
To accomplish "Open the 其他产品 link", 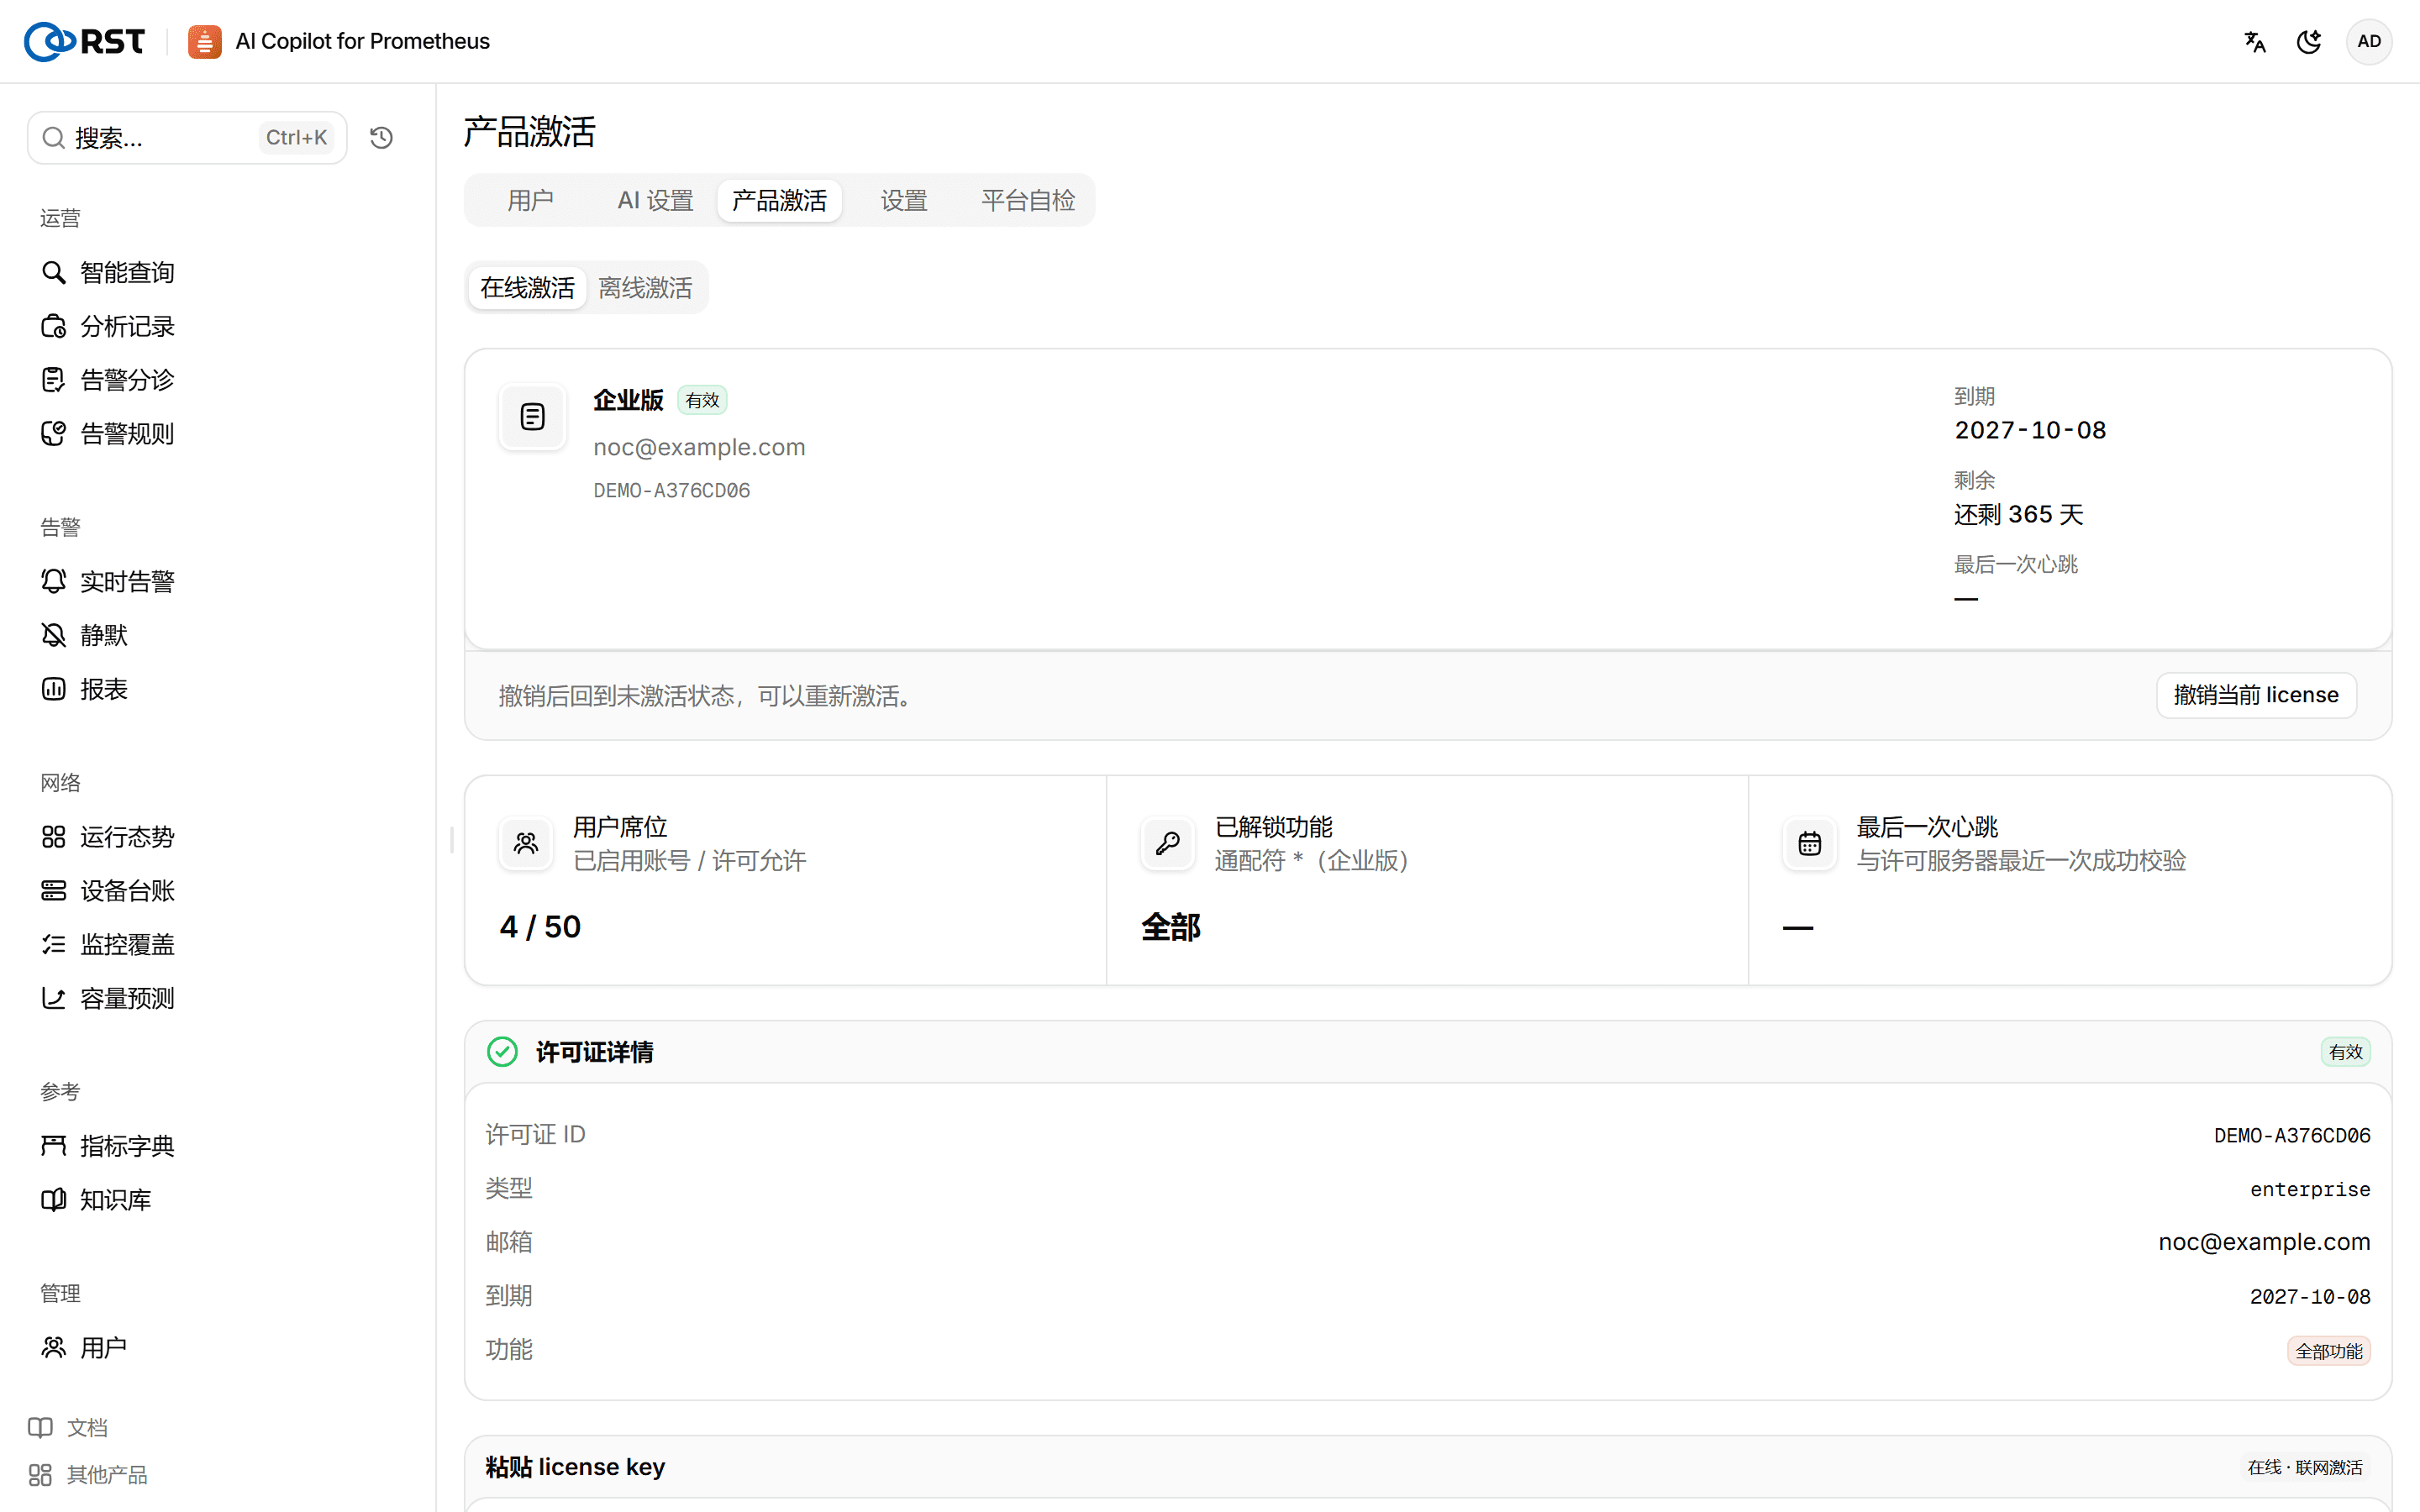I will (88, 1475).
